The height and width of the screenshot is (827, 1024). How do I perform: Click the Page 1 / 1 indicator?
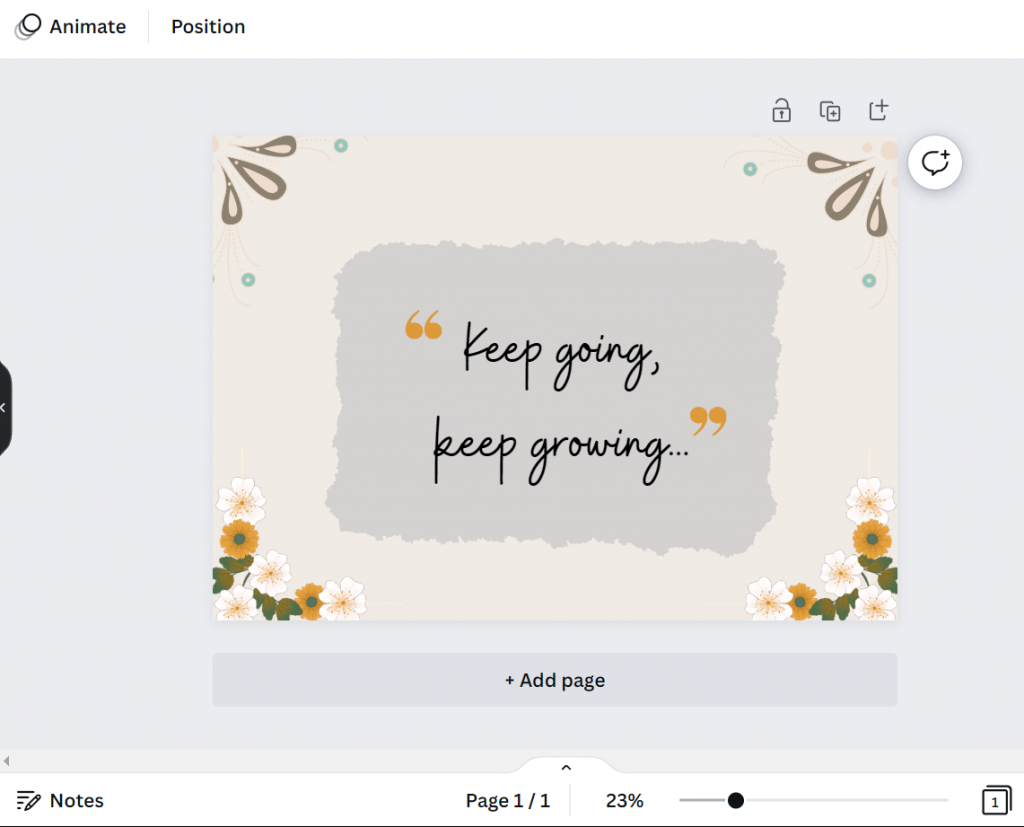click(x=508, y=800)
